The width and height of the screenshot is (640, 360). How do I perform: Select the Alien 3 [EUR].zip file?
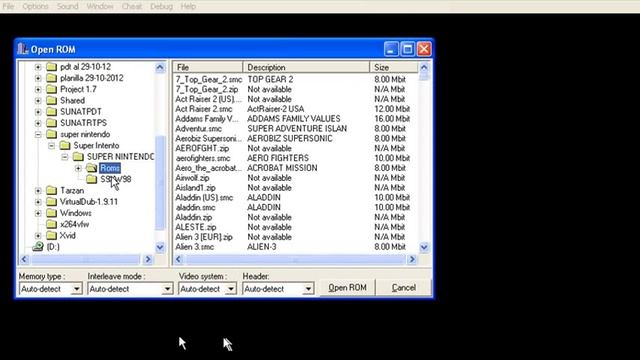204,237
